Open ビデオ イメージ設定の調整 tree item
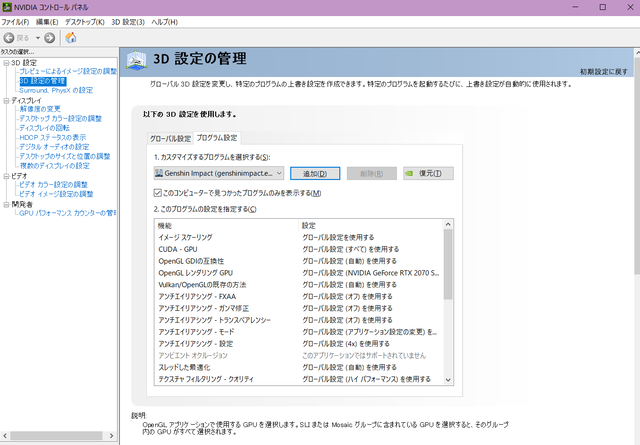 pos(56,194)
